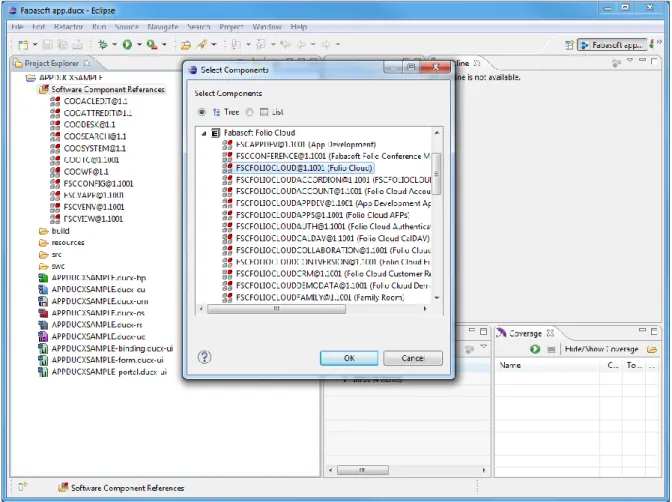Open the Help menu
The width and height of the screenshot is (672, 502).
(x=299, y=27)
